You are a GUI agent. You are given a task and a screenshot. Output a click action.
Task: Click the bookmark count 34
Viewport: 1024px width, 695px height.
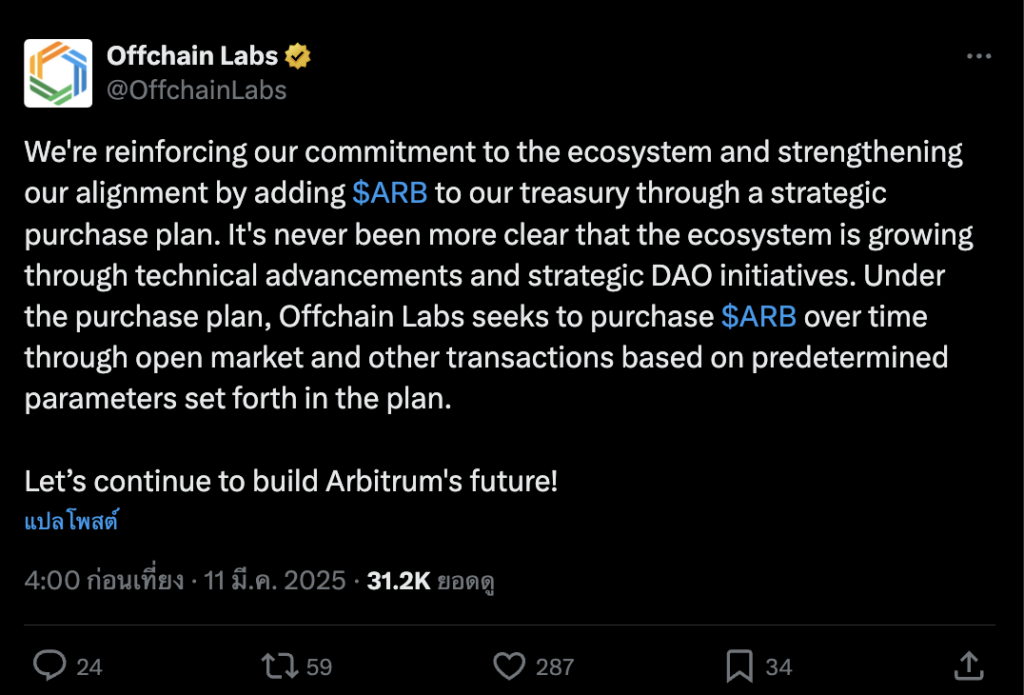(x=779, y=666)
